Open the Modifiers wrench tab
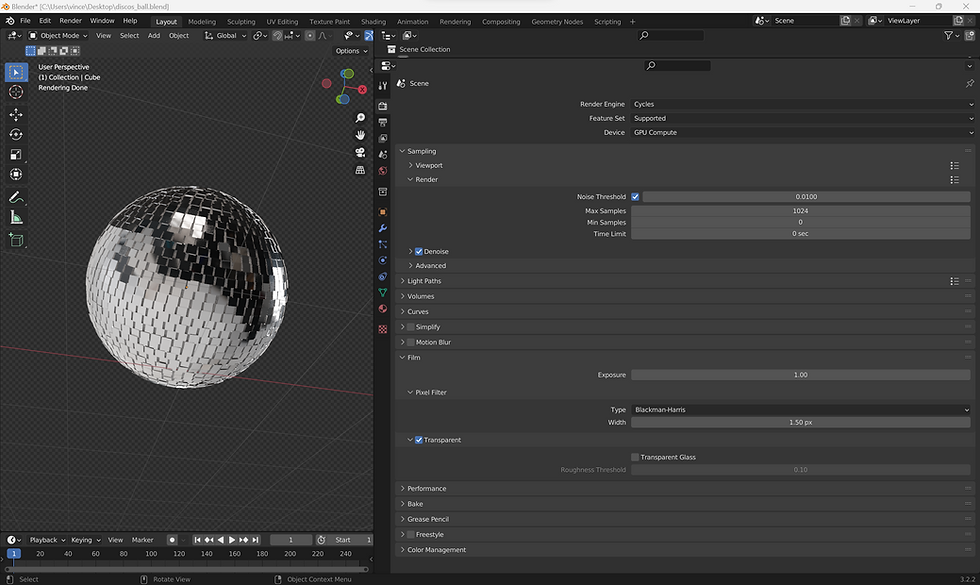The image size is (980, 585). [382, 228]
